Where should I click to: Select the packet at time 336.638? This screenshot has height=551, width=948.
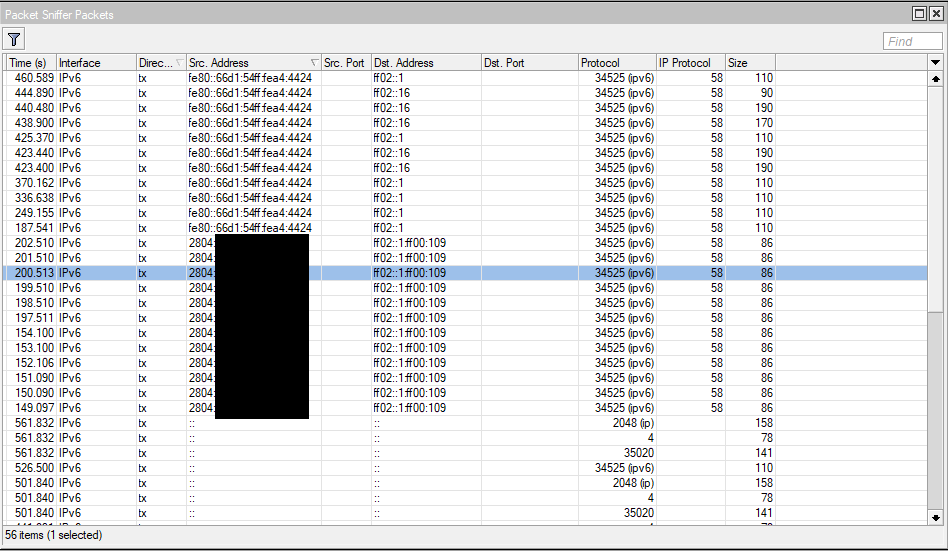(x=464, y=198)
